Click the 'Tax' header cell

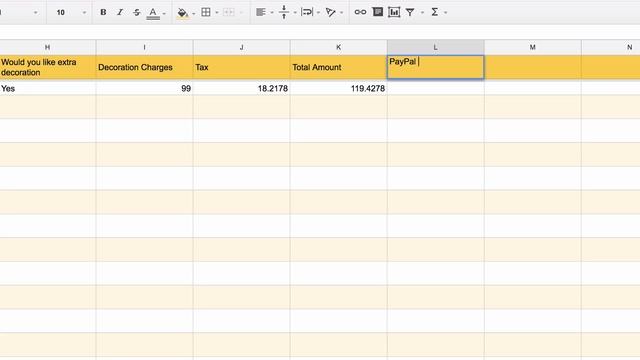click(242, 67)
